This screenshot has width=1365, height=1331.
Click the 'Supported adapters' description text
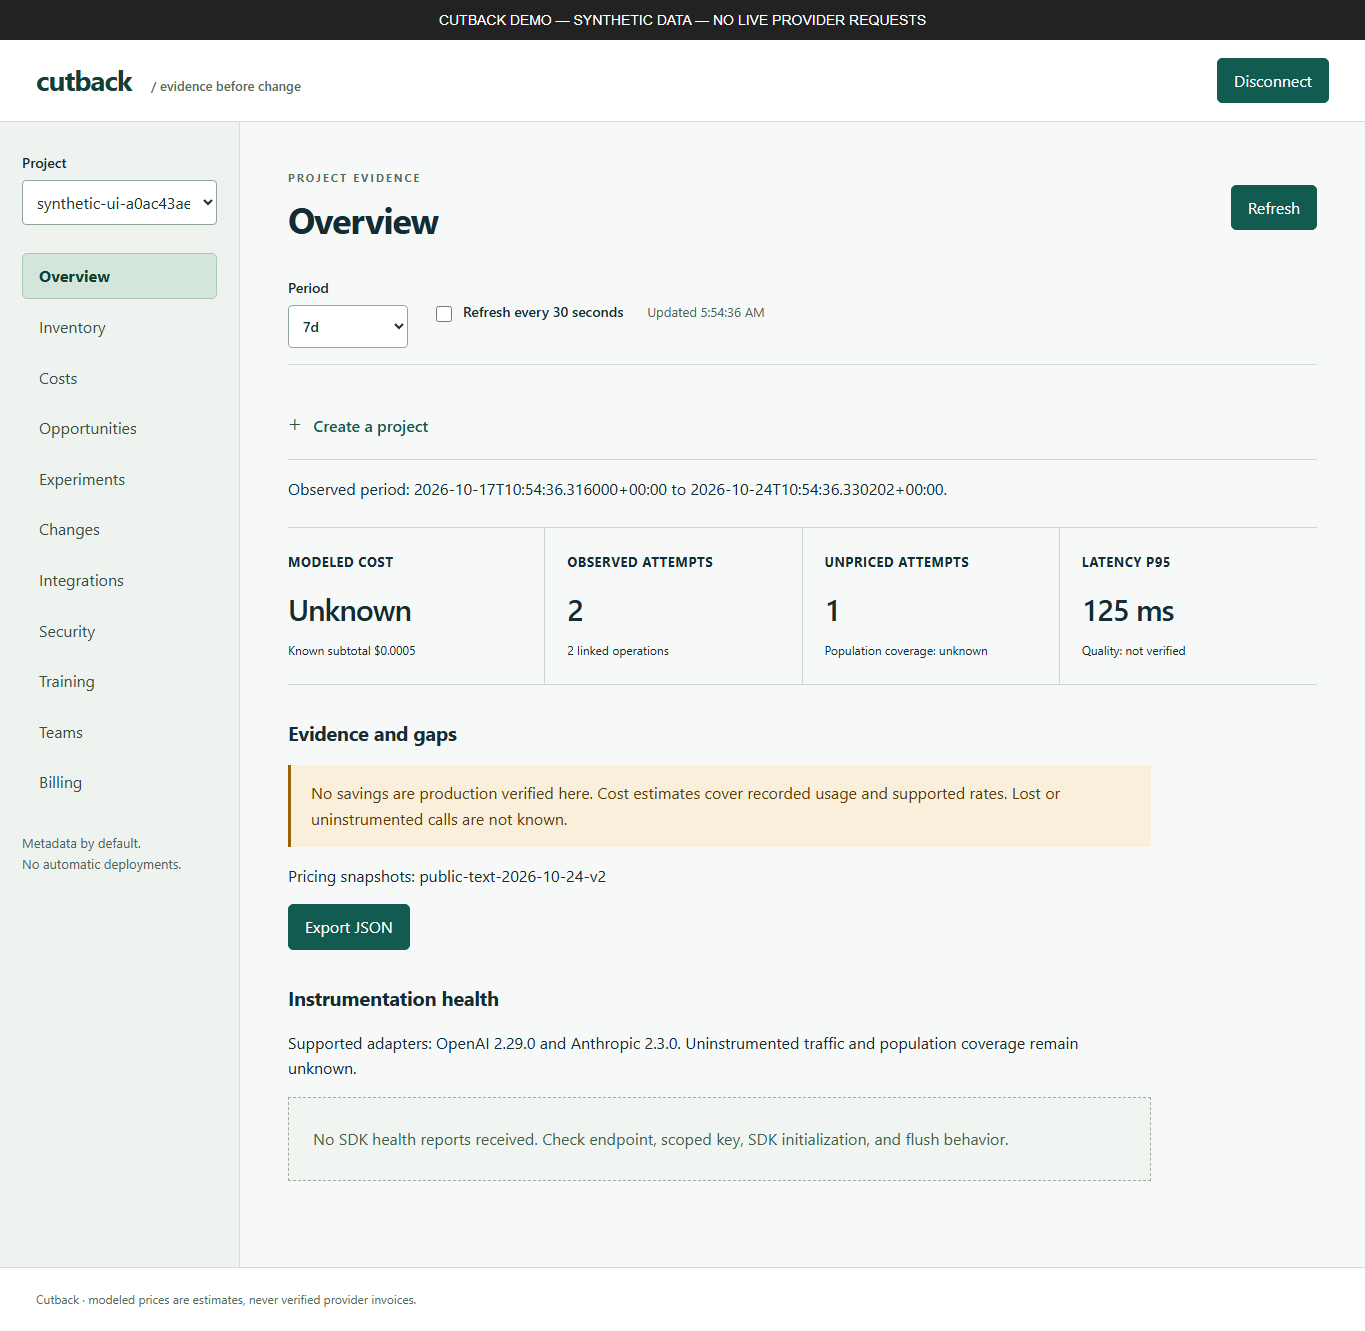(683, 1056)
